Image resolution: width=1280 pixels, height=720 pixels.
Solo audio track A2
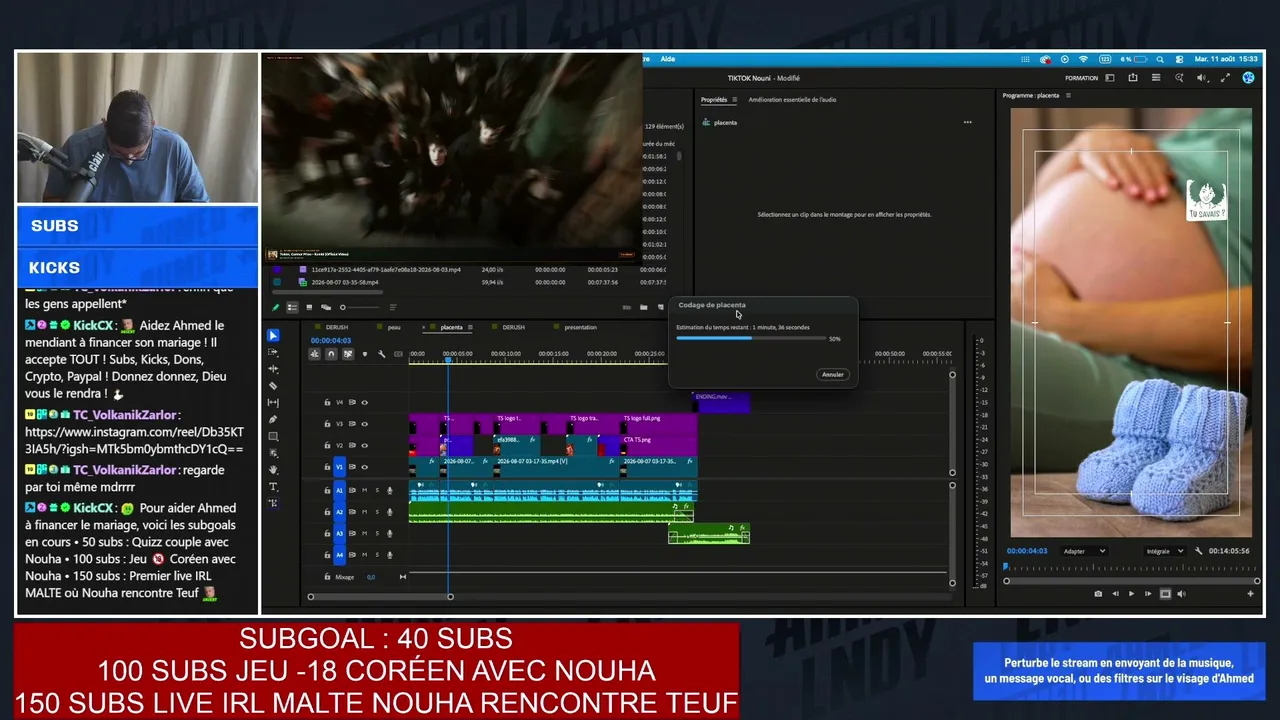[377, 512]
